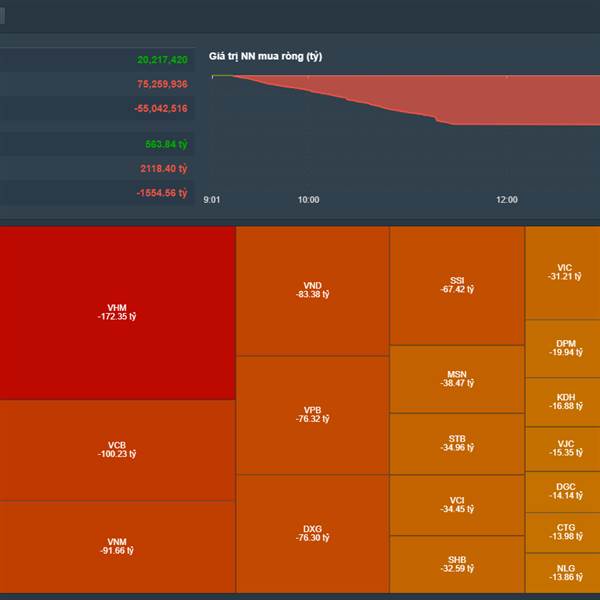This screenshot has height=600, width=600.
Task: Click the SHB -32.59 tỷ tile
Action: (457, 564)
